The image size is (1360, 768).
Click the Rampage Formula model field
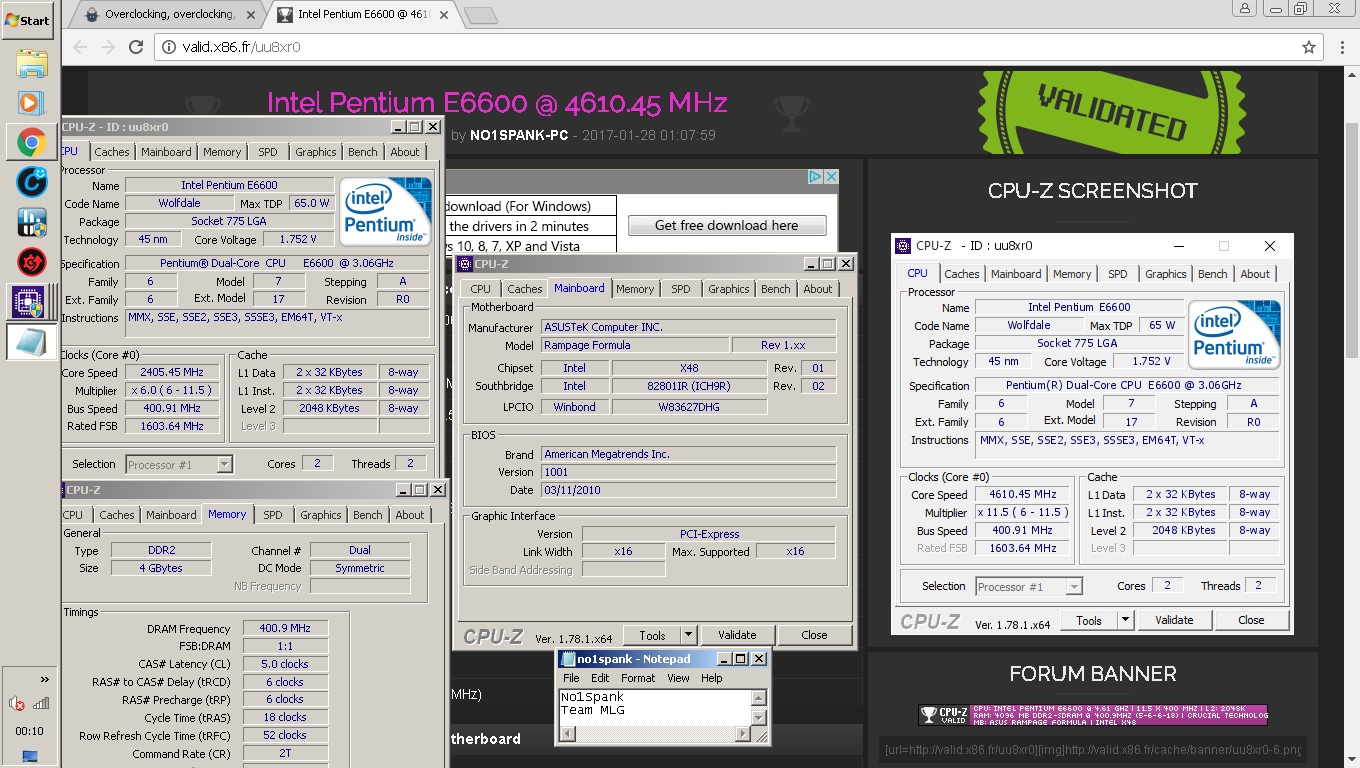click(634, 345)
